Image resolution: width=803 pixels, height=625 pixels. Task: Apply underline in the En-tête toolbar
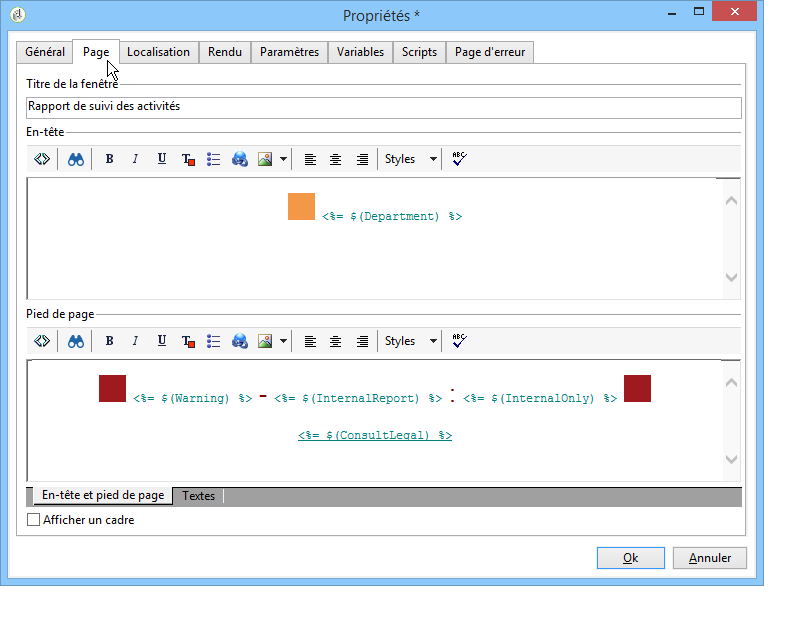pyautogui.click(x=162, y=159)
